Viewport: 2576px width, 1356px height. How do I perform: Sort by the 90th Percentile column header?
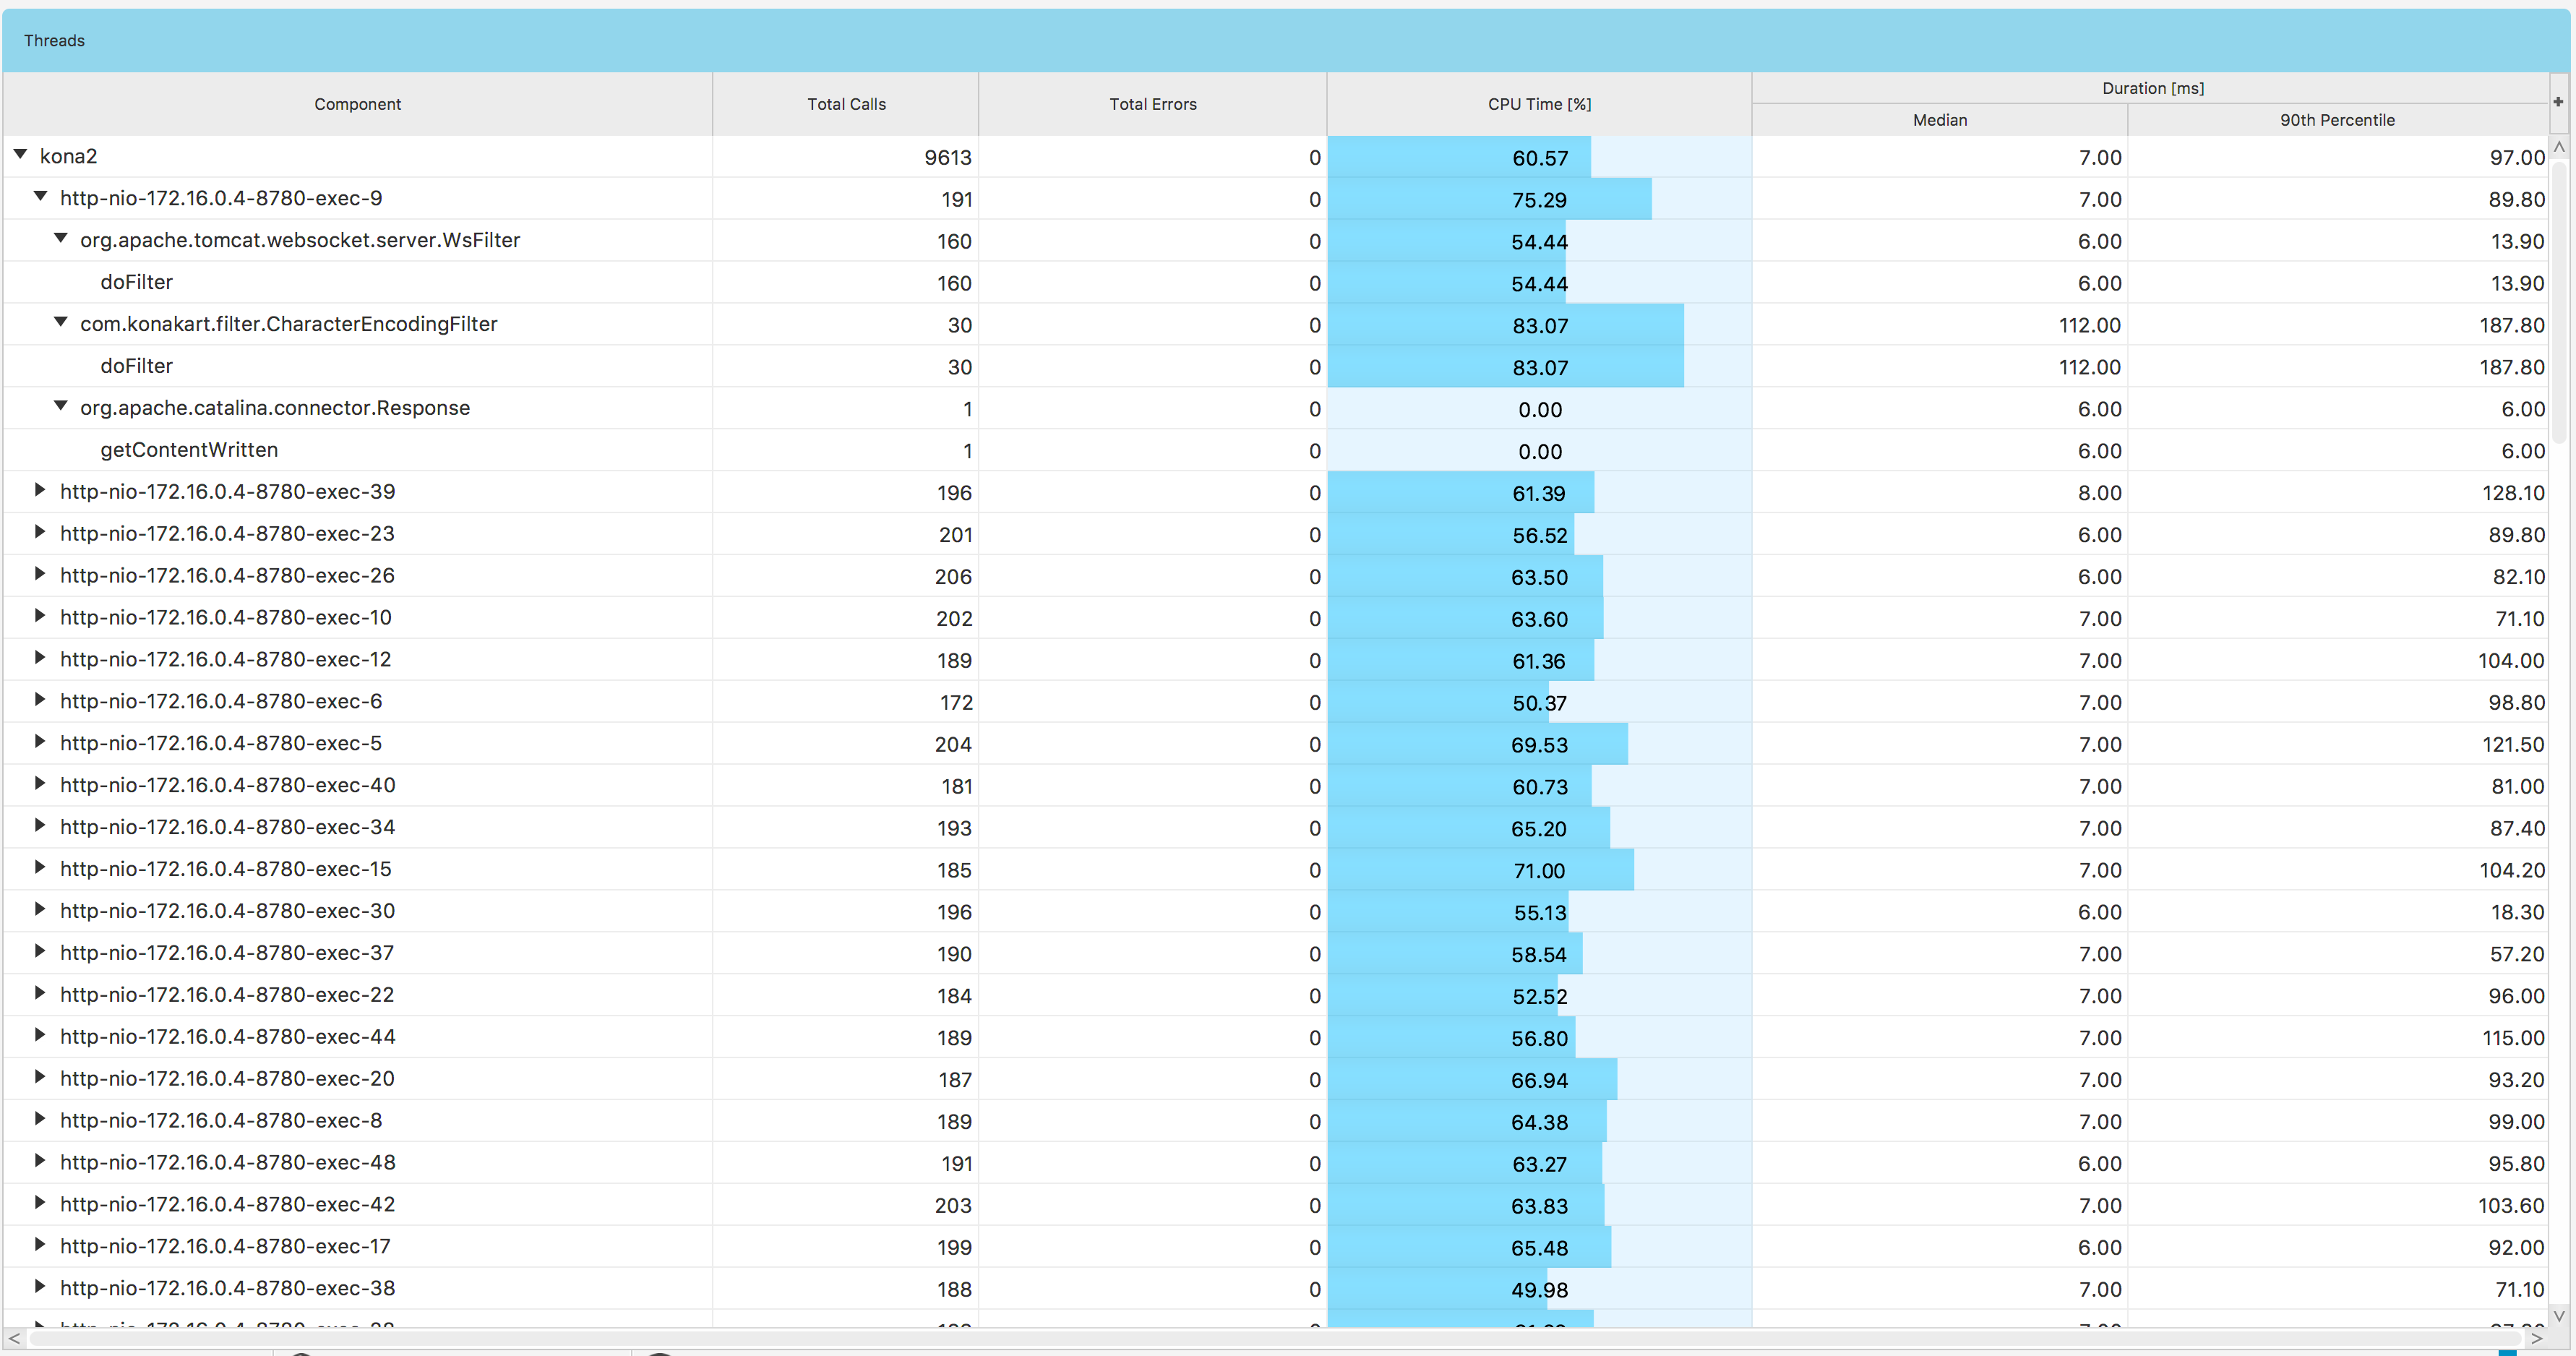pyautogui.click(x=2338, y=120)
